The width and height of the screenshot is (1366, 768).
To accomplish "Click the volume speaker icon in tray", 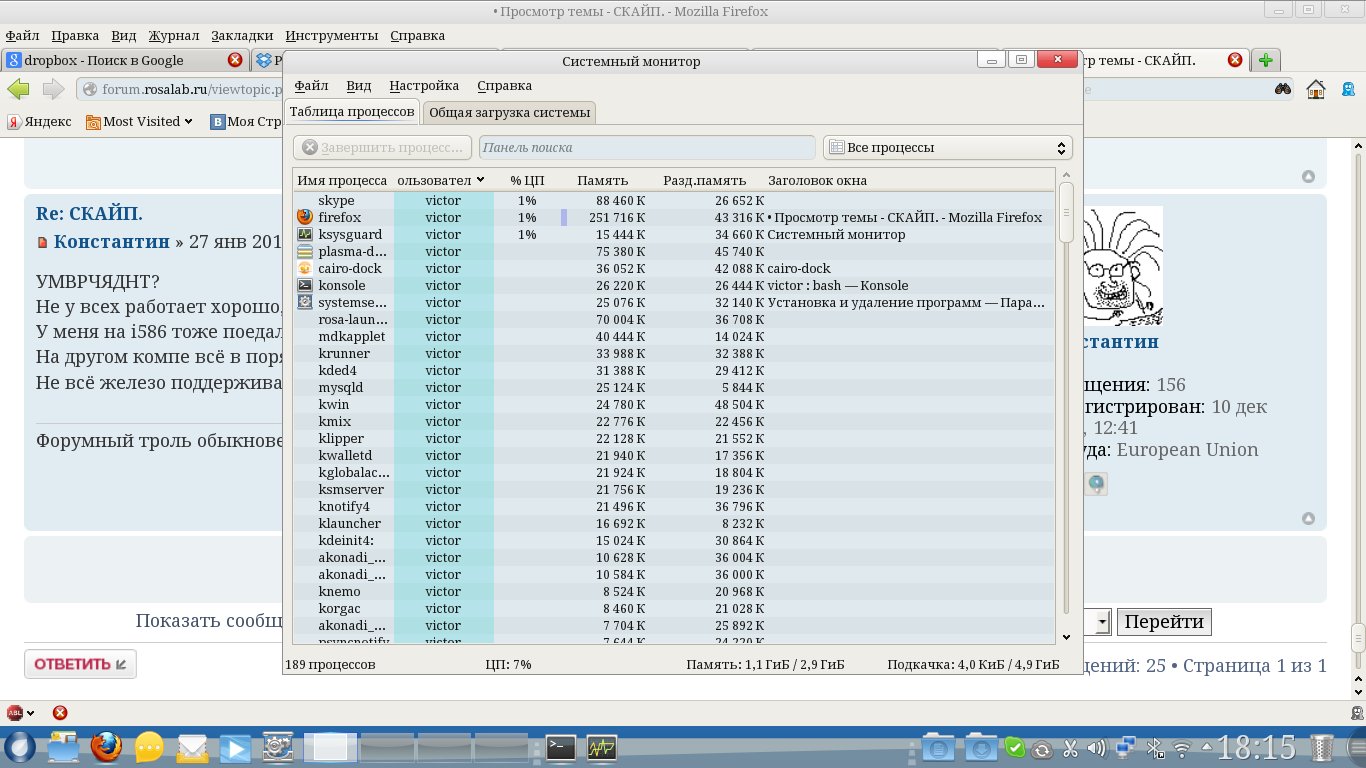I will coord(1097,747).
